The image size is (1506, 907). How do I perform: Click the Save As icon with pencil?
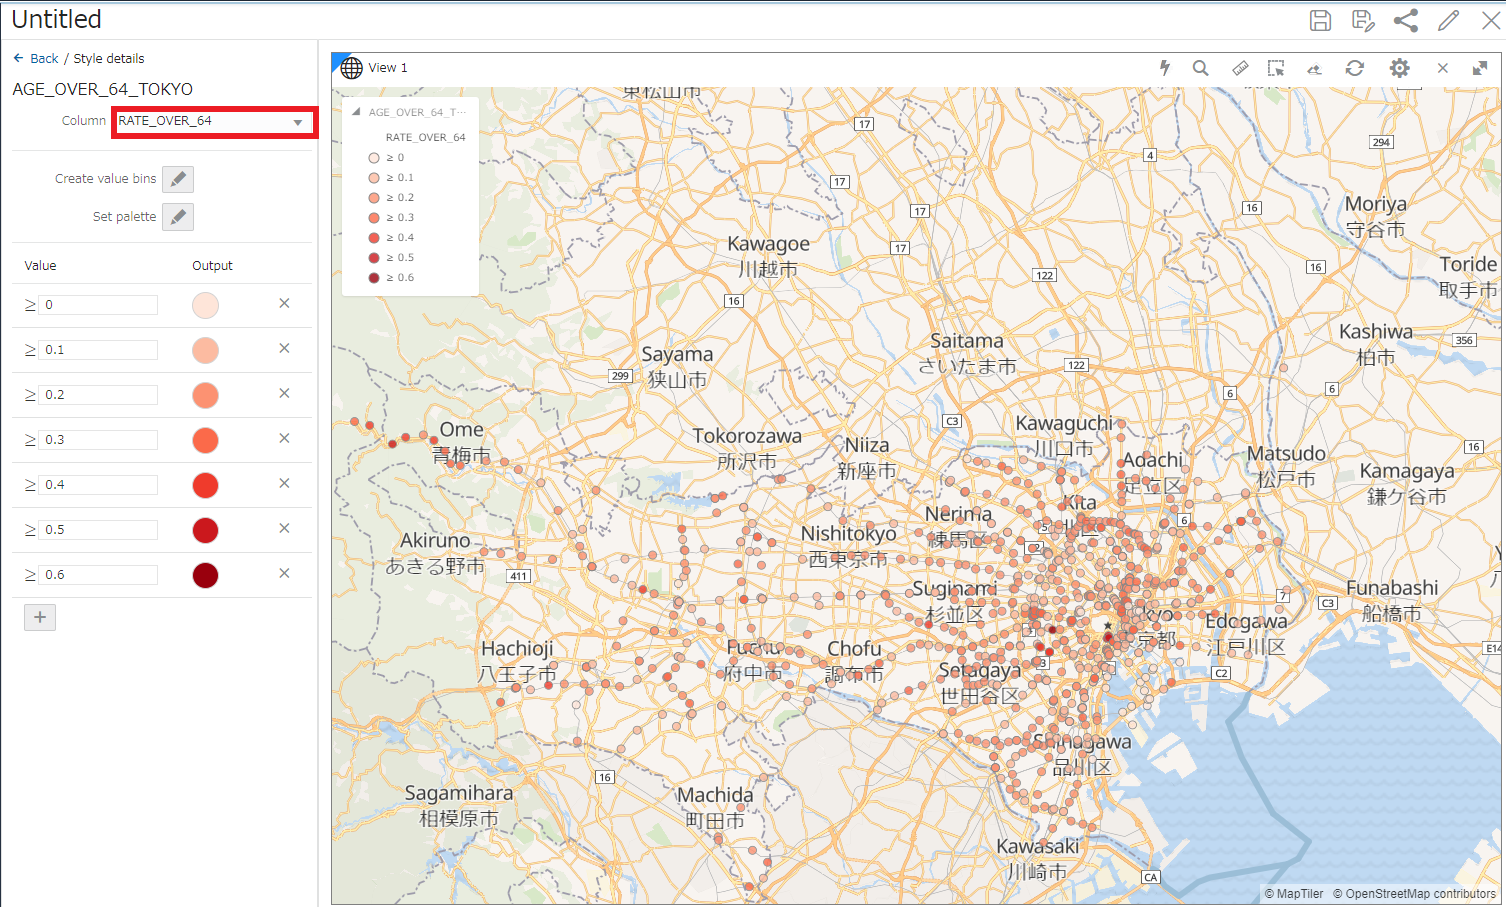click(1362, 20)
